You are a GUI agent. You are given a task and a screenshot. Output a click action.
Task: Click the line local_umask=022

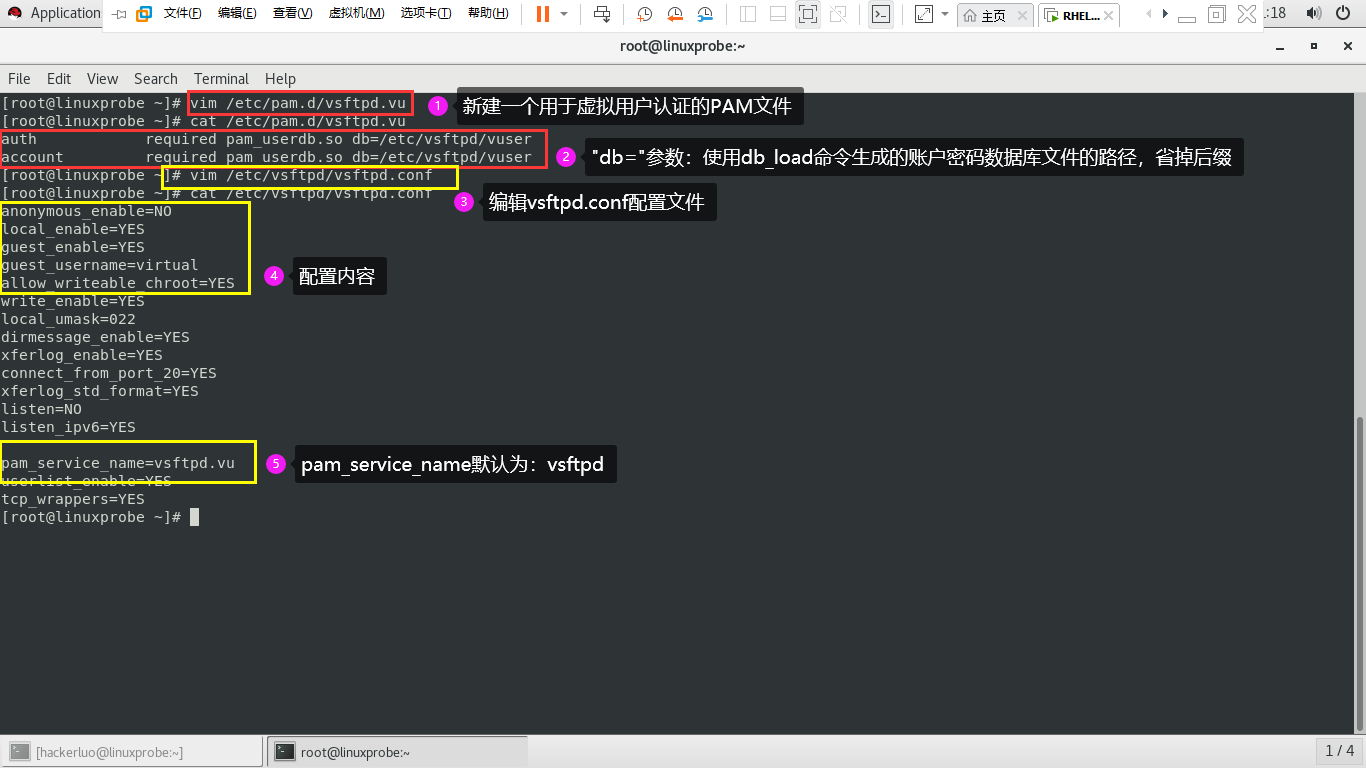(69, 319)
